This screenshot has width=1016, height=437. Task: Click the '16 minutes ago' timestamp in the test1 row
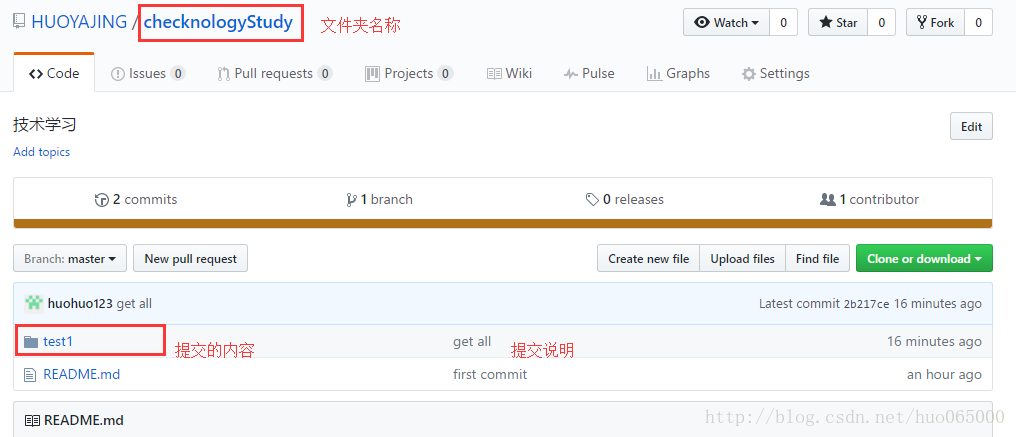pyautogui.click(x=934, y=341)
